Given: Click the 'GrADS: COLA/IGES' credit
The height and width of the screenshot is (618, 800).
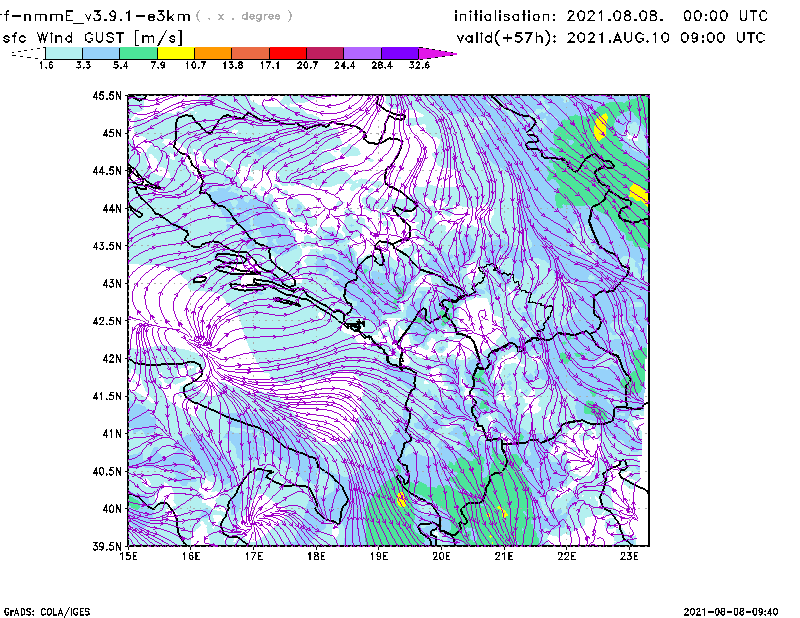Looking at the screenshot, I should tap(47, 612).
